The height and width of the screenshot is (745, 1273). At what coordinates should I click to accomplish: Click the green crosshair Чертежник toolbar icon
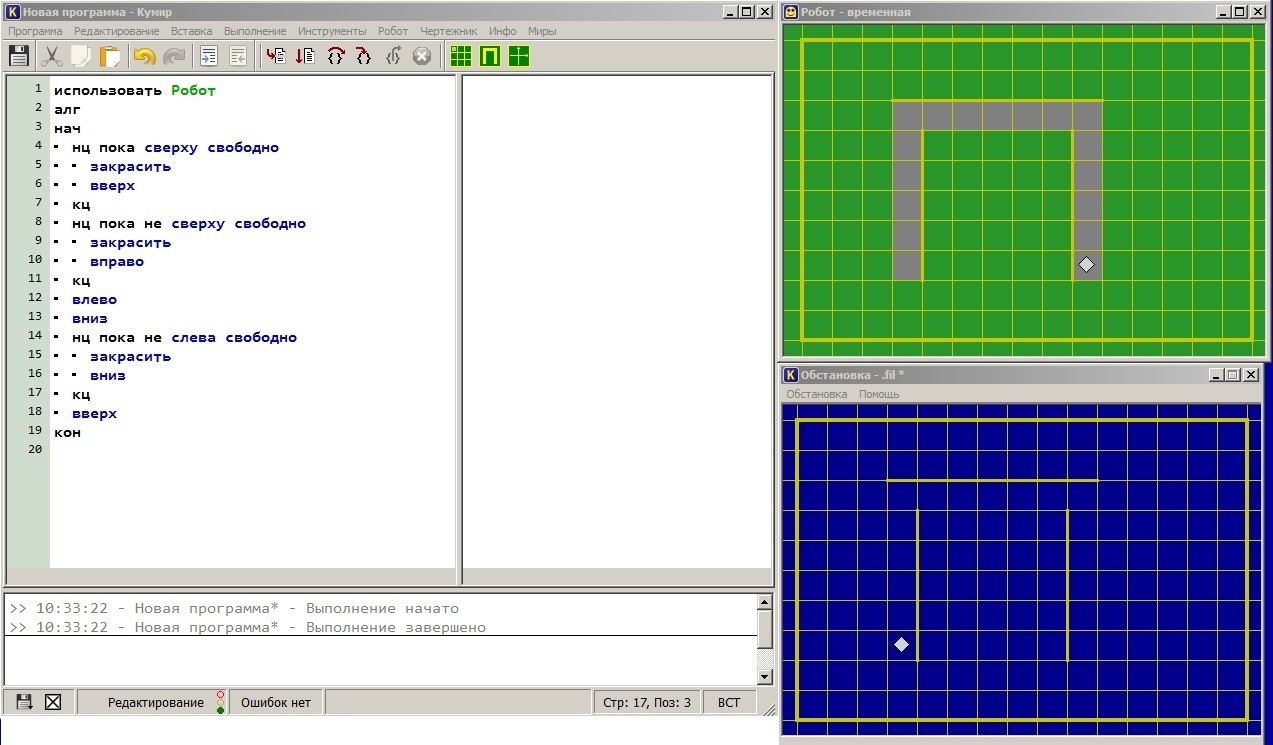coord(518,56)
